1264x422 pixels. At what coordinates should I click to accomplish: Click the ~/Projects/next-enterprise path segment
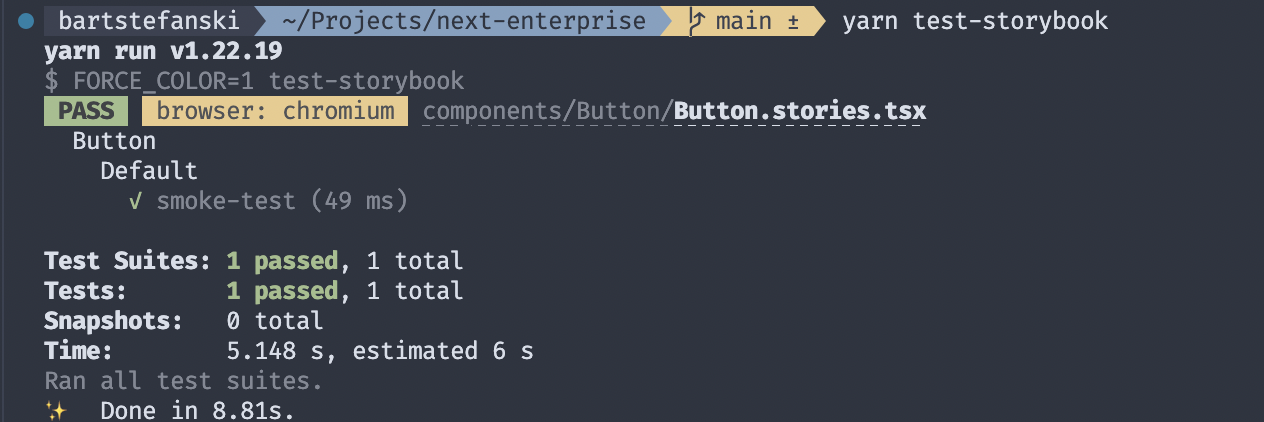(459, 21)
